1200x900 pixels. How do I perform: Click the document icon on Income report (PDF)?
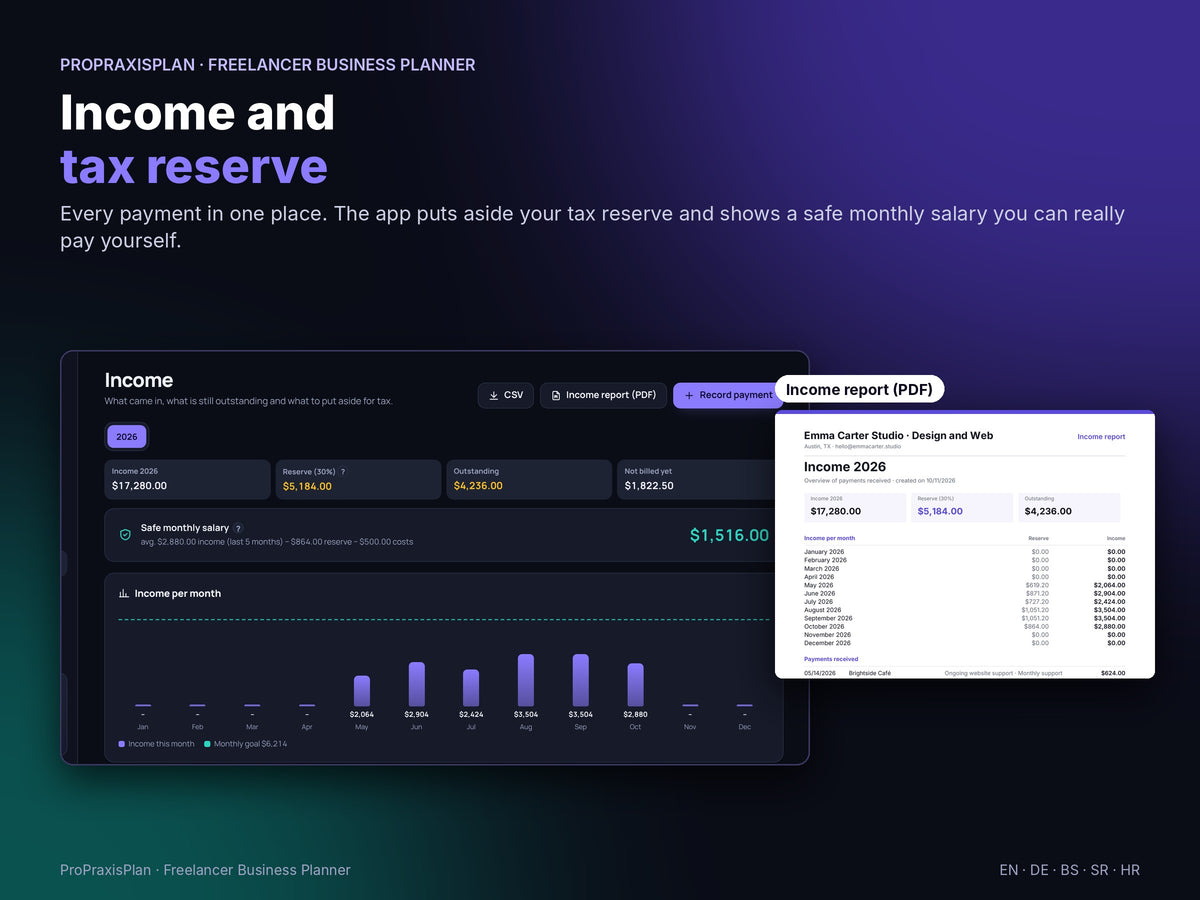click(556, 395)
